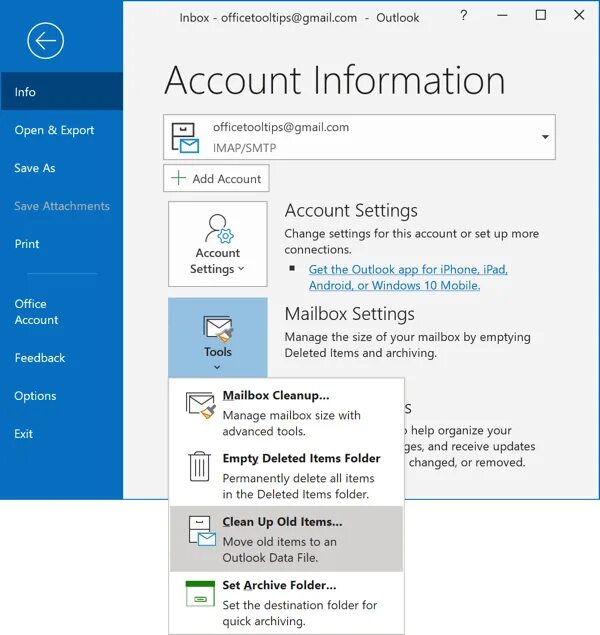This screenshot has width=600, height=635.
Task: Go to Office Account
Action: (36, 312)
